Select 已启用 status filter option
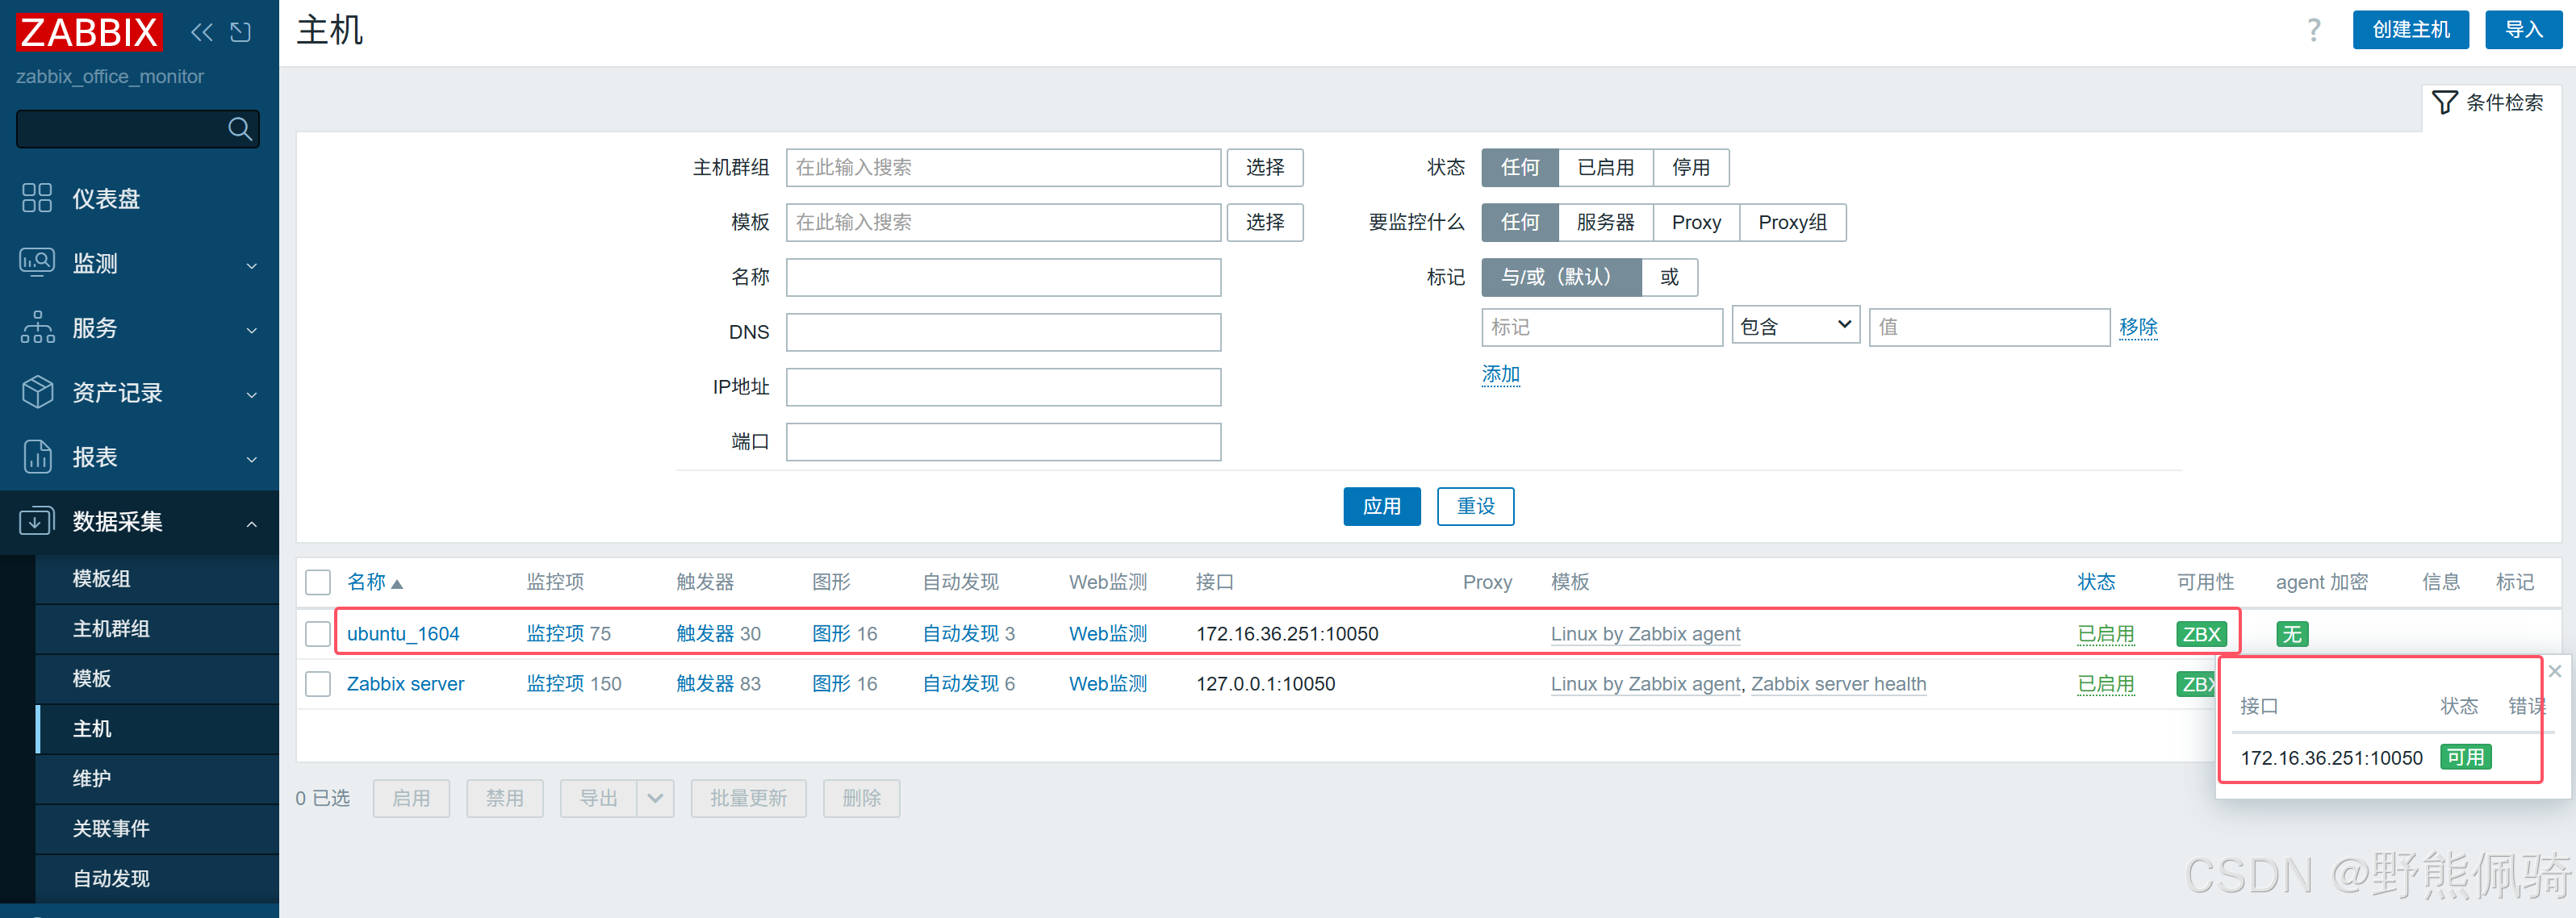Viewport: 2576px width, 918px height. [x=1604, y=168]
